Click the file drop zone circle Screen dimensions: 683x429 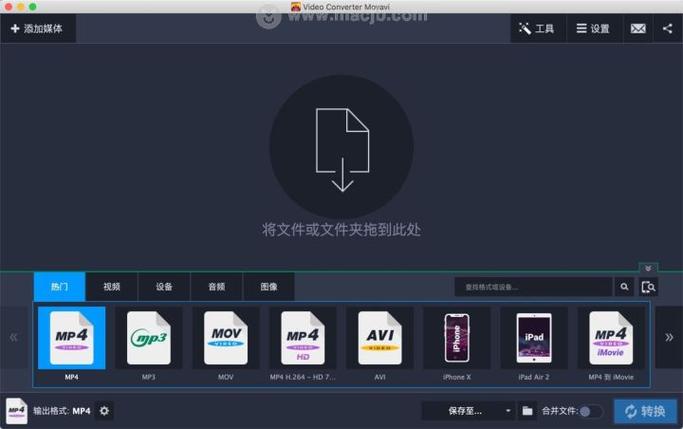point(342,146)
